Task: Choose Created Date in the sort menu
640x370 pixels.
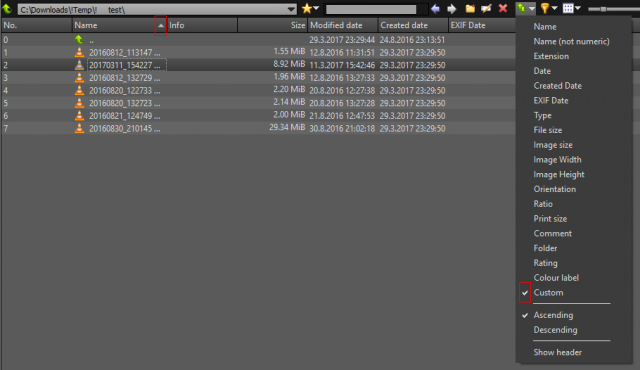Action: pyautogui.click(x=557, y=86)
